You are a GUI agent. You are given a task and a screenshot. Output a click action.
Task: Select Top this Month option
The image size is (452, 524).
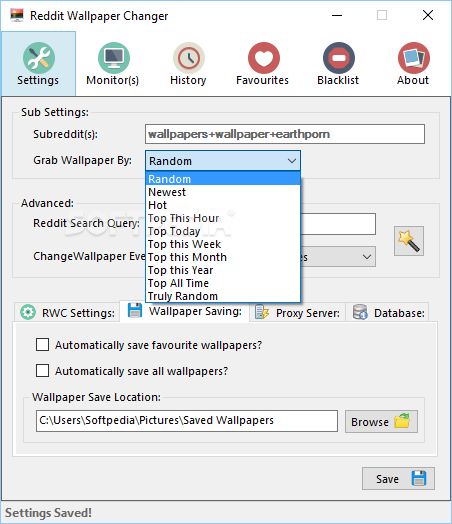(223, 257)
